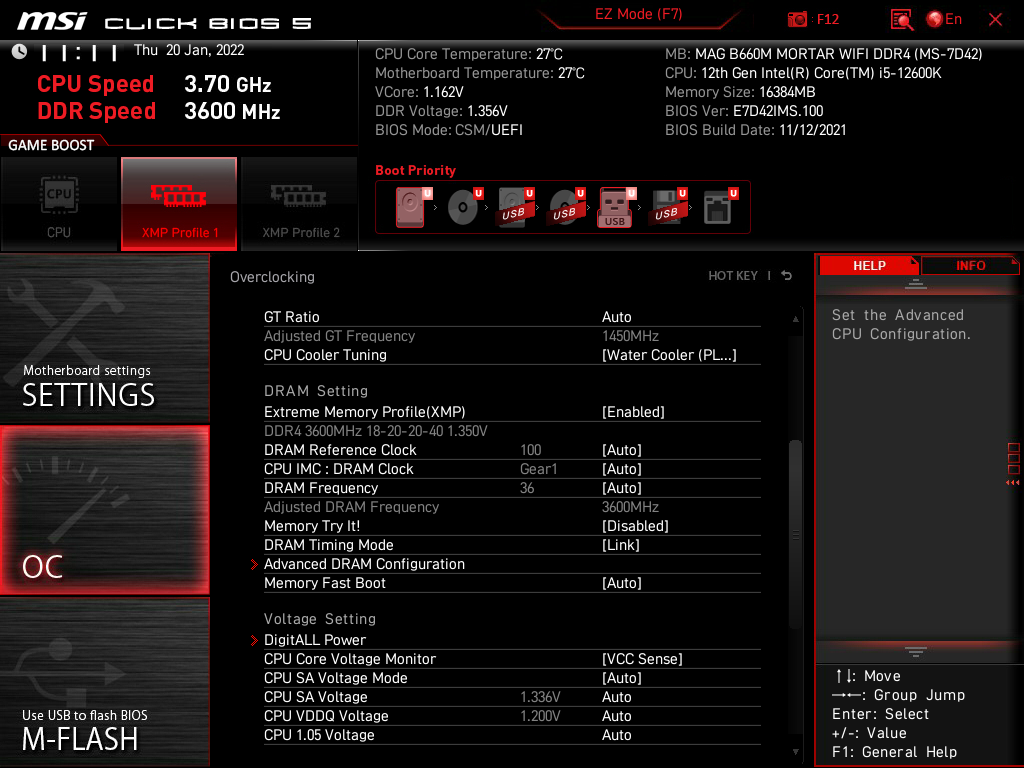Image resolution: width=1024 pixels, height=768 pixels.
Task: Click the GAME BOOST label
Action: (x=51, y=145)
